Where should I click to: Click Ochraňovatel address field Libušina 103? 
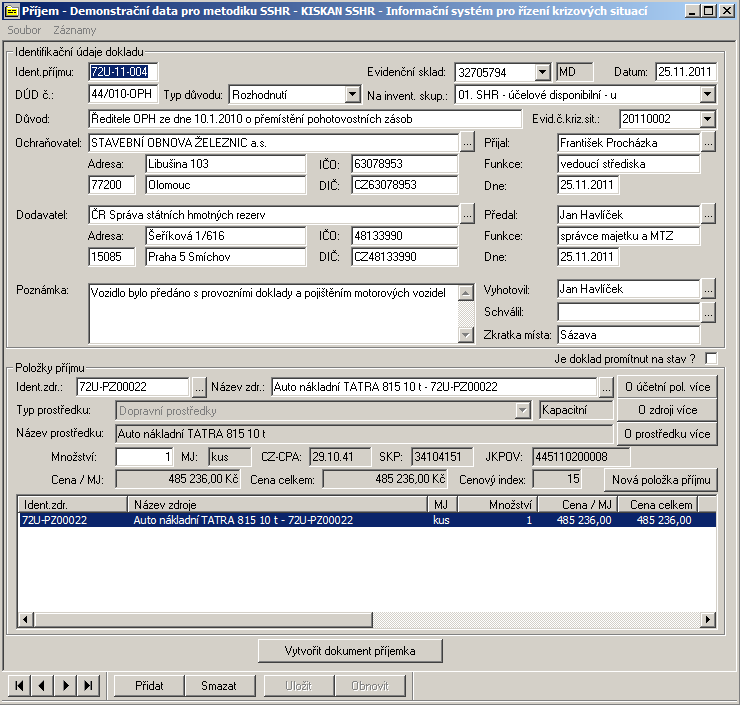(x=226, y=164)
